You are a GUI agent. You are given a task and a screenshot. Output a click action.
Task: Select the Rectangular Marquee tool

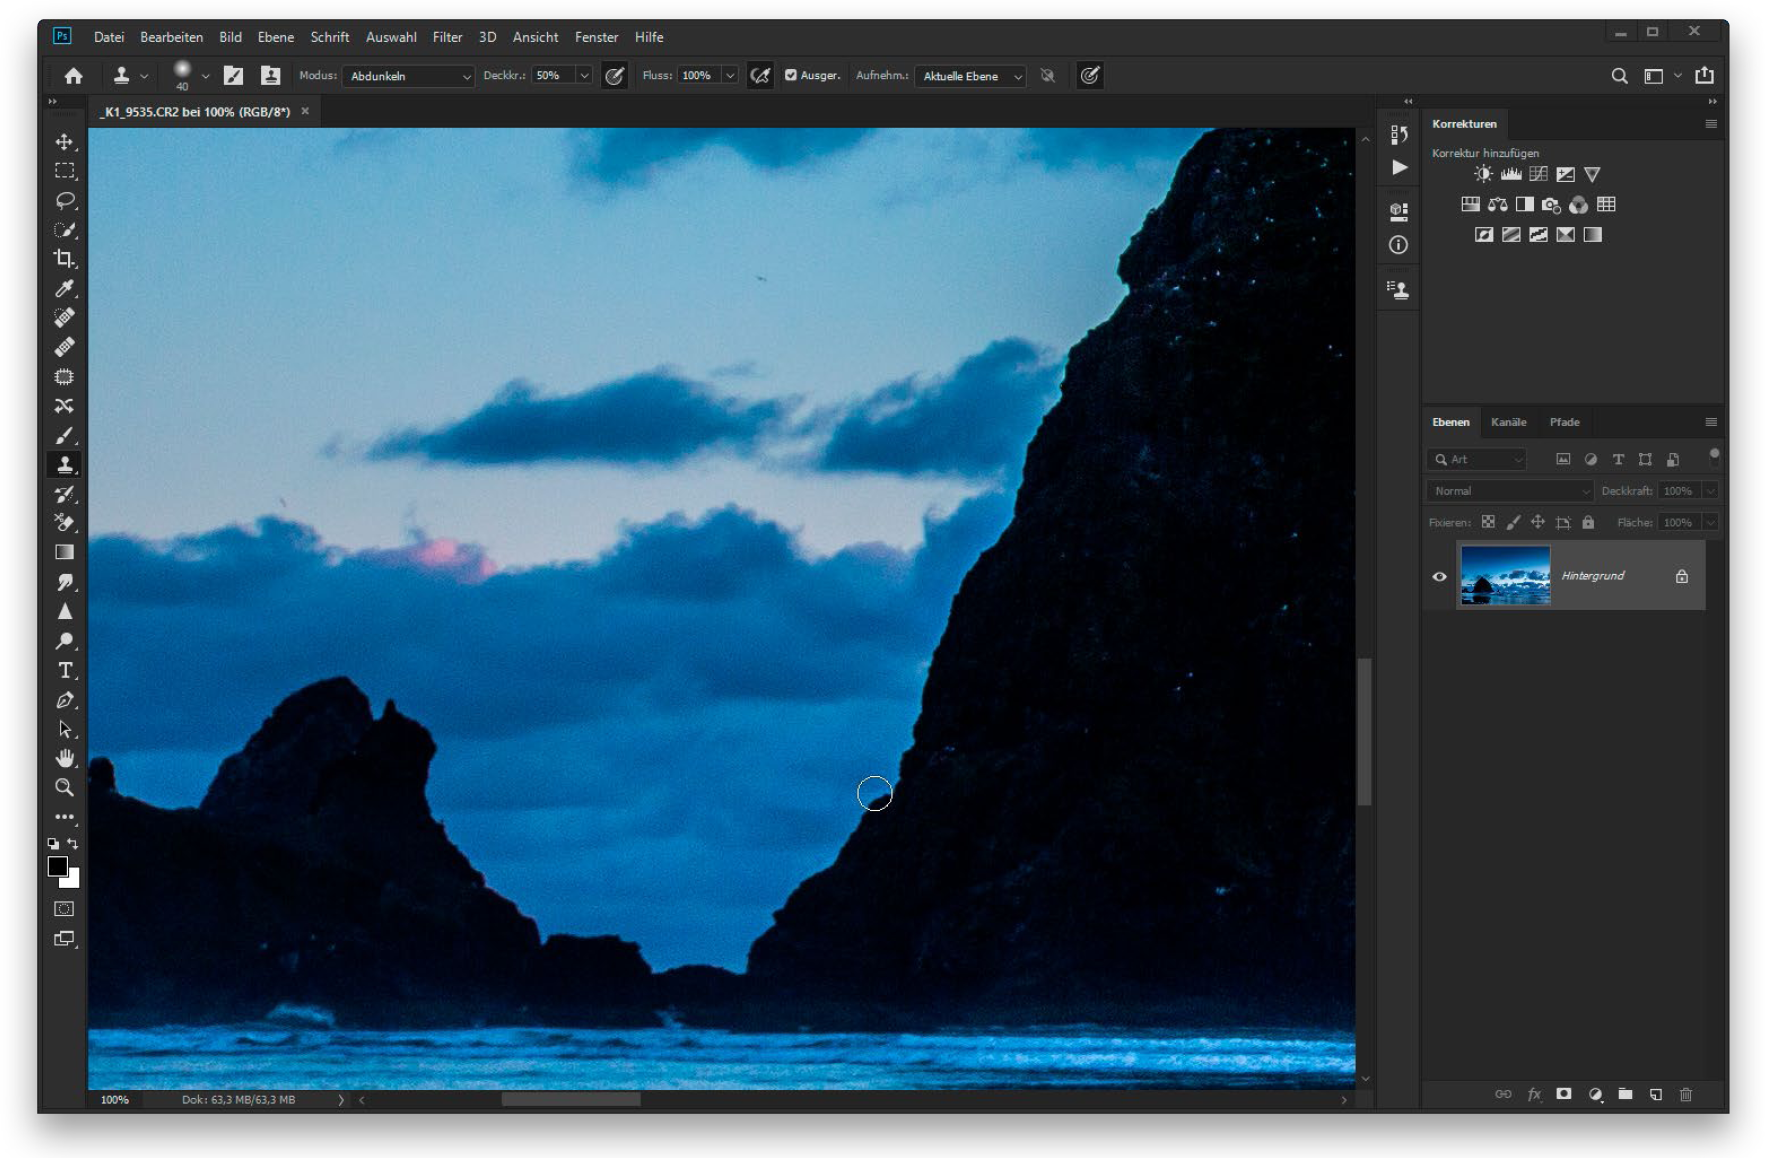click(65, 171)
